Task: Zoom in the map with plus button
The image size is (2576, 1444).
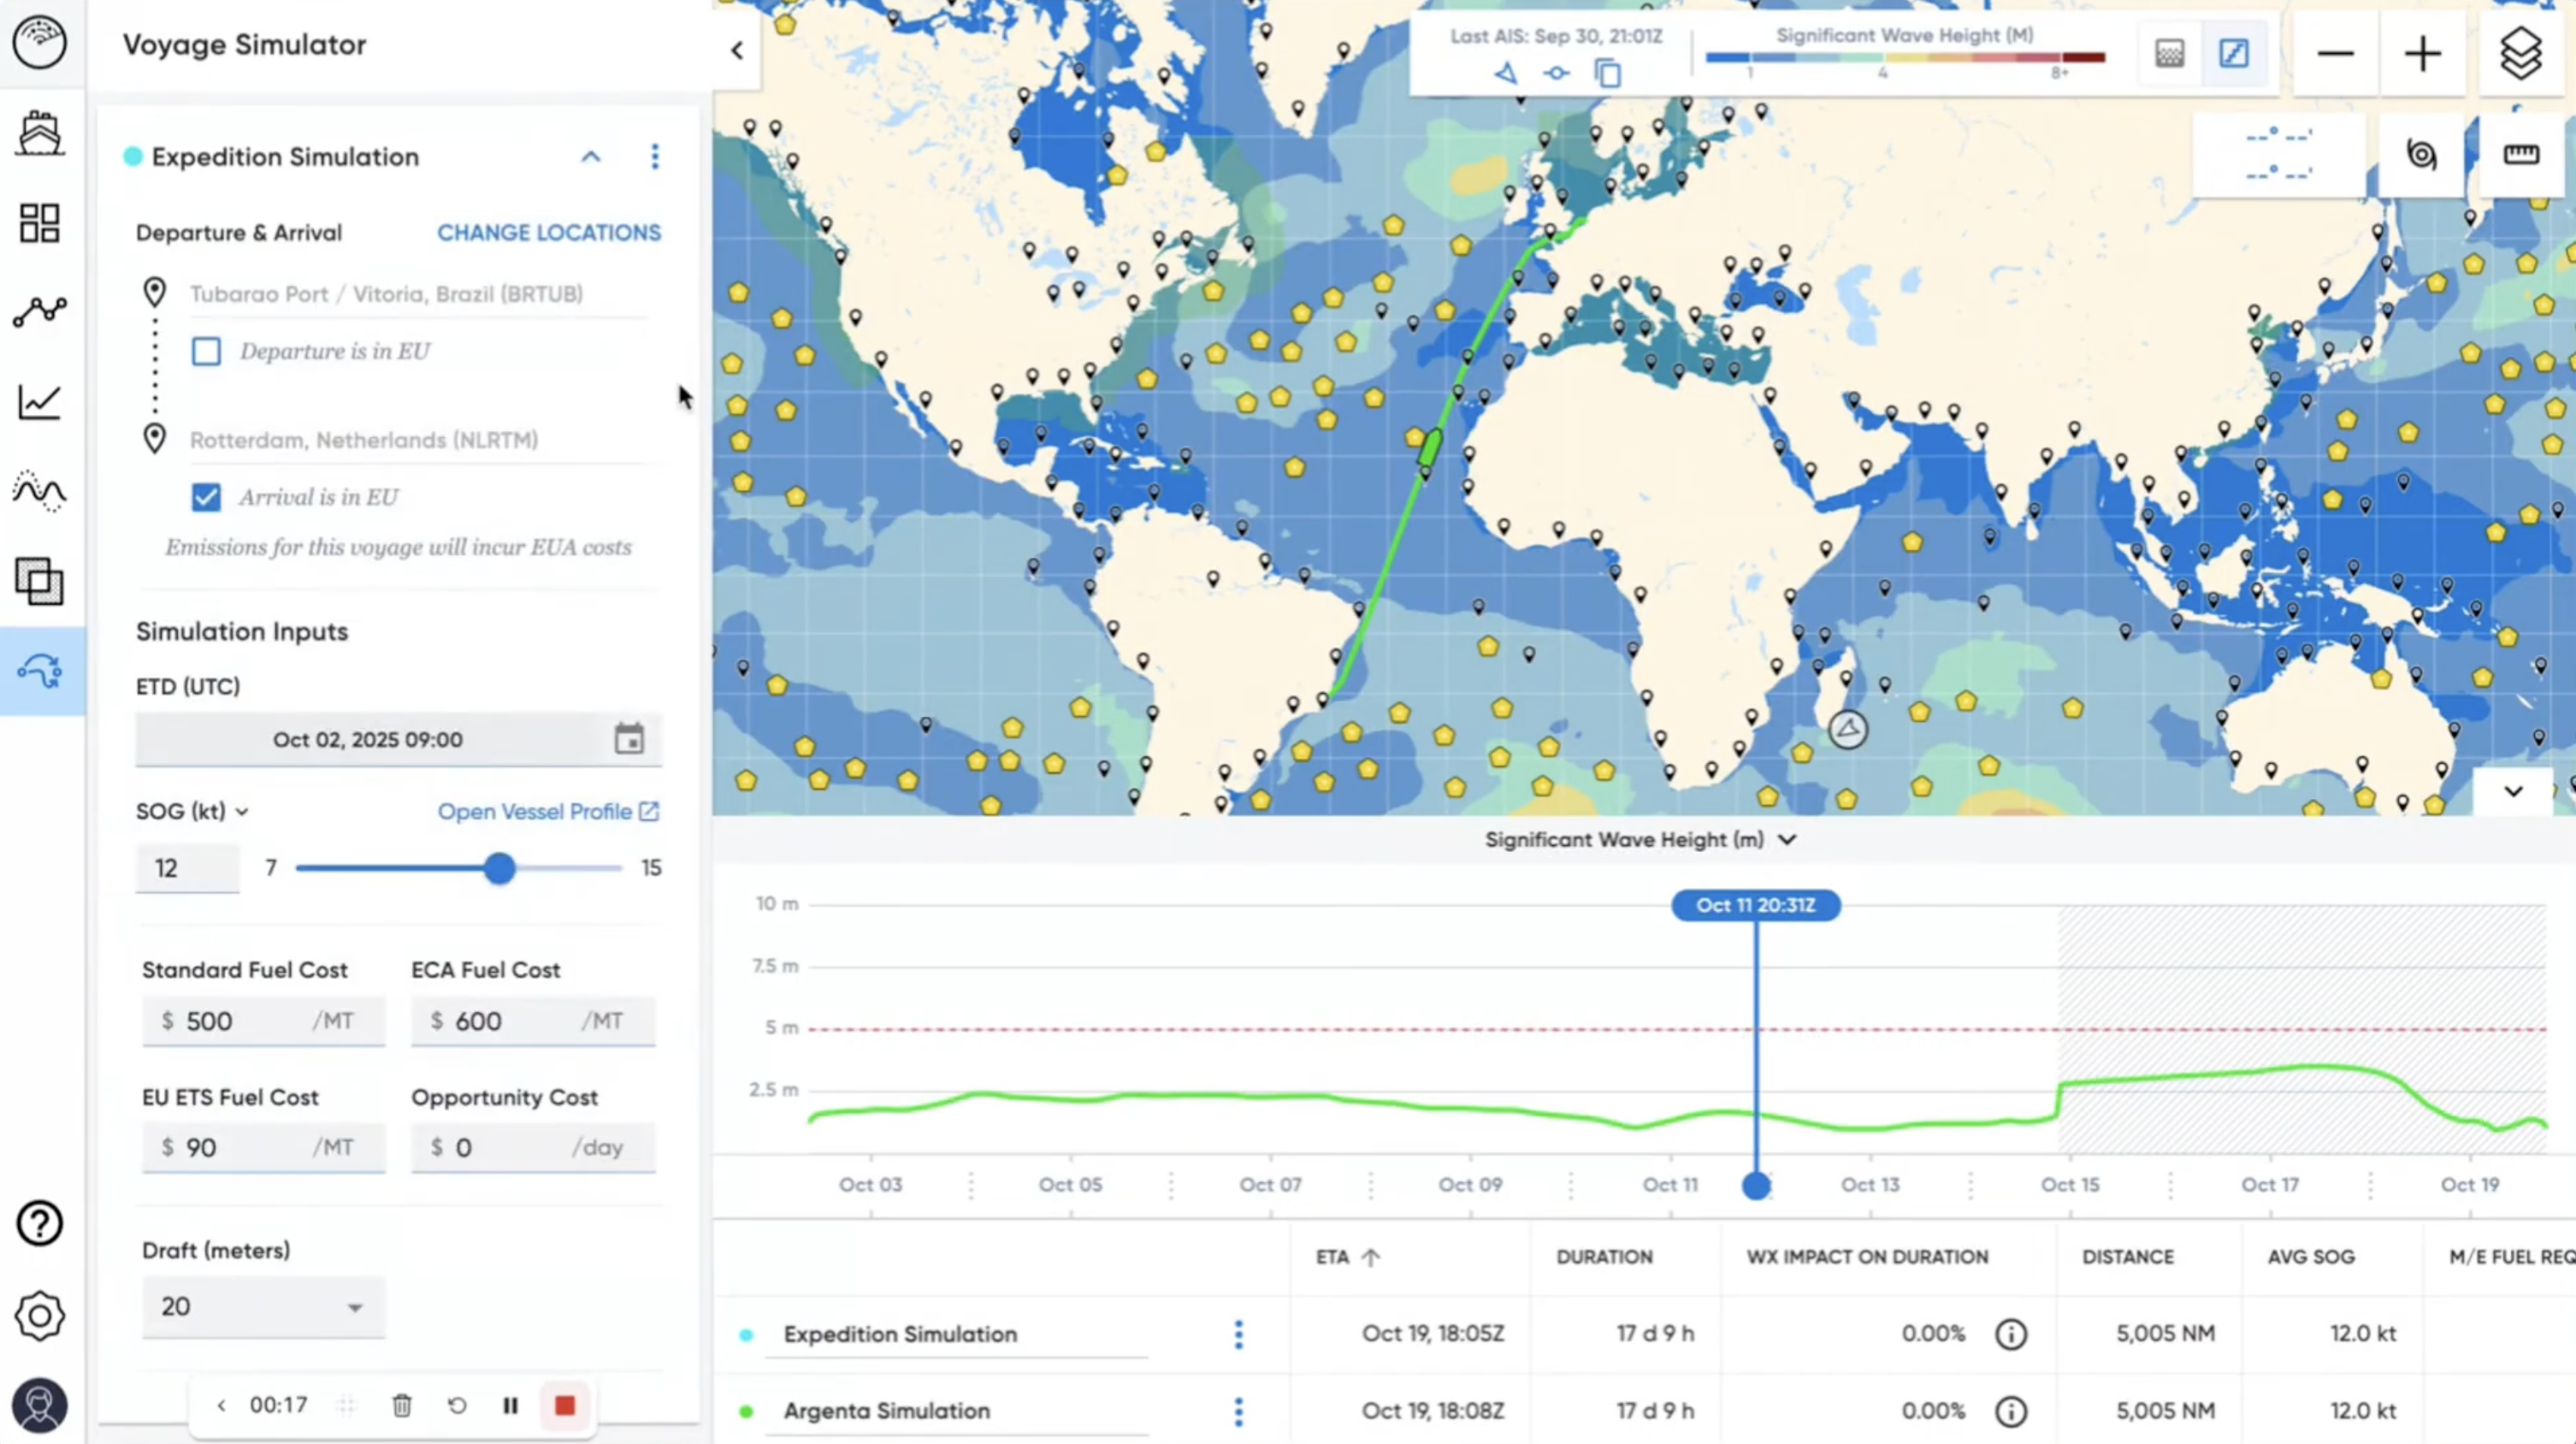Action: pyautogui.click(x=2423, y=53)
